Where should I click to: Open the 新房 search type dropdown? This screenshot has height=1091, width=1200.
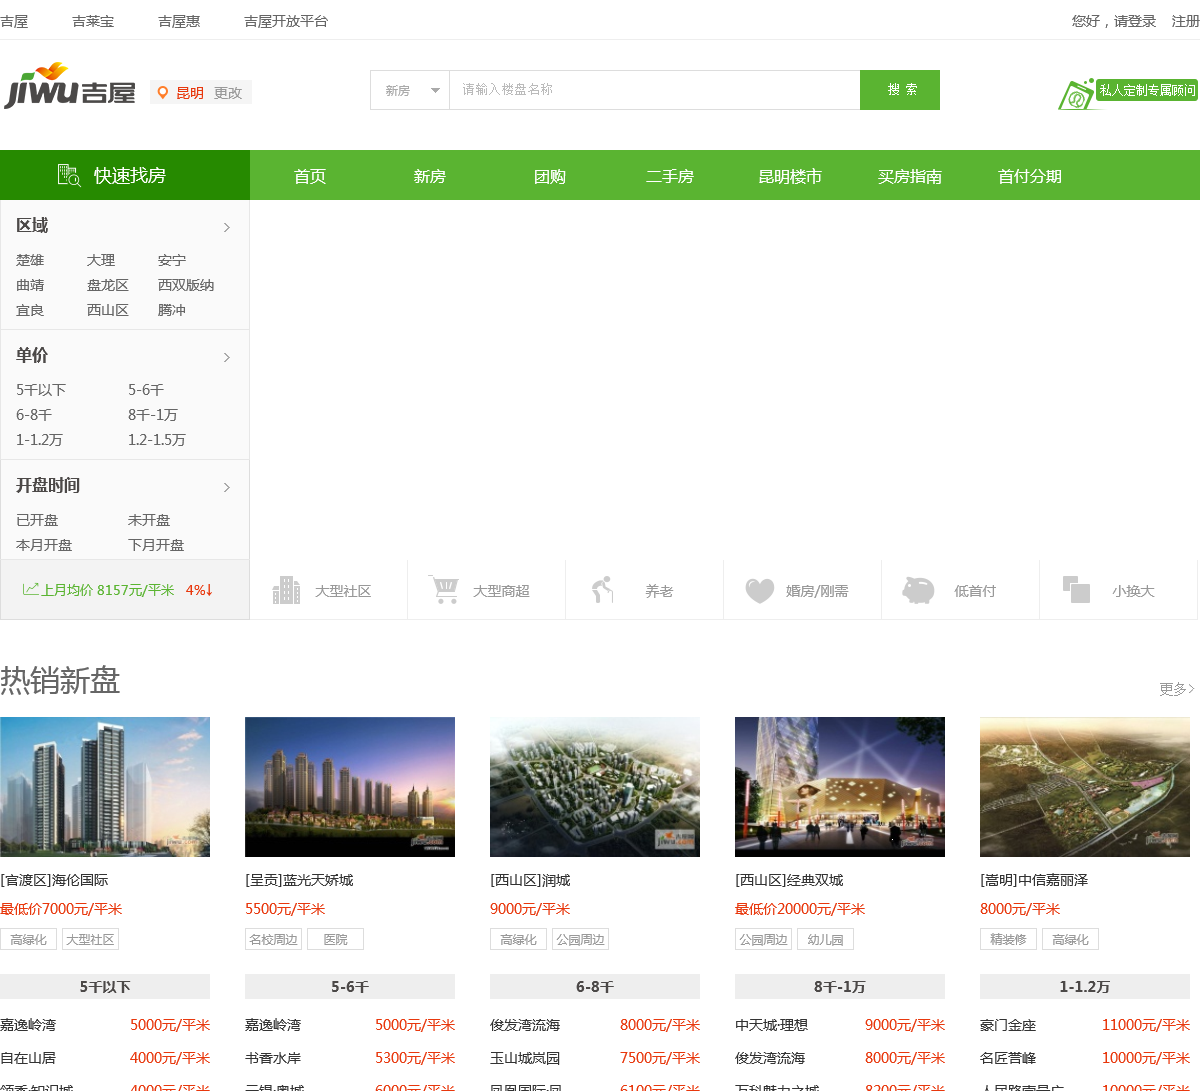(410, 90)
